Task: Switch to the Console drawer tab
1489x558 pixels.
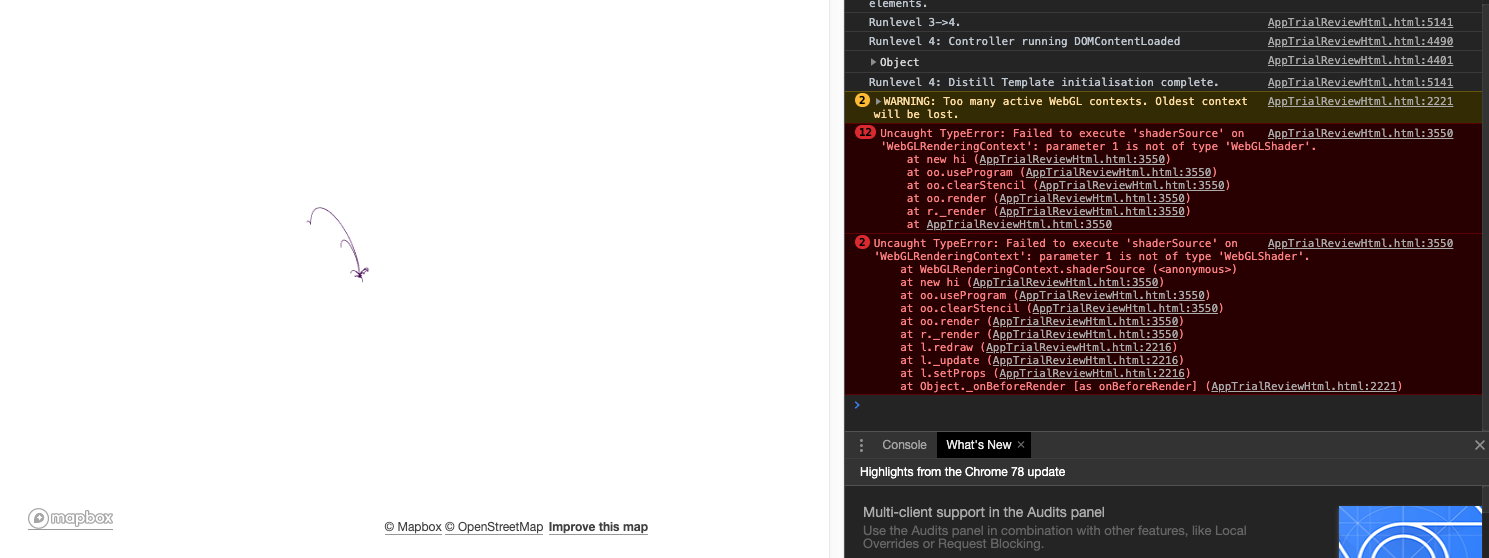Action: (x=904, y=445)
